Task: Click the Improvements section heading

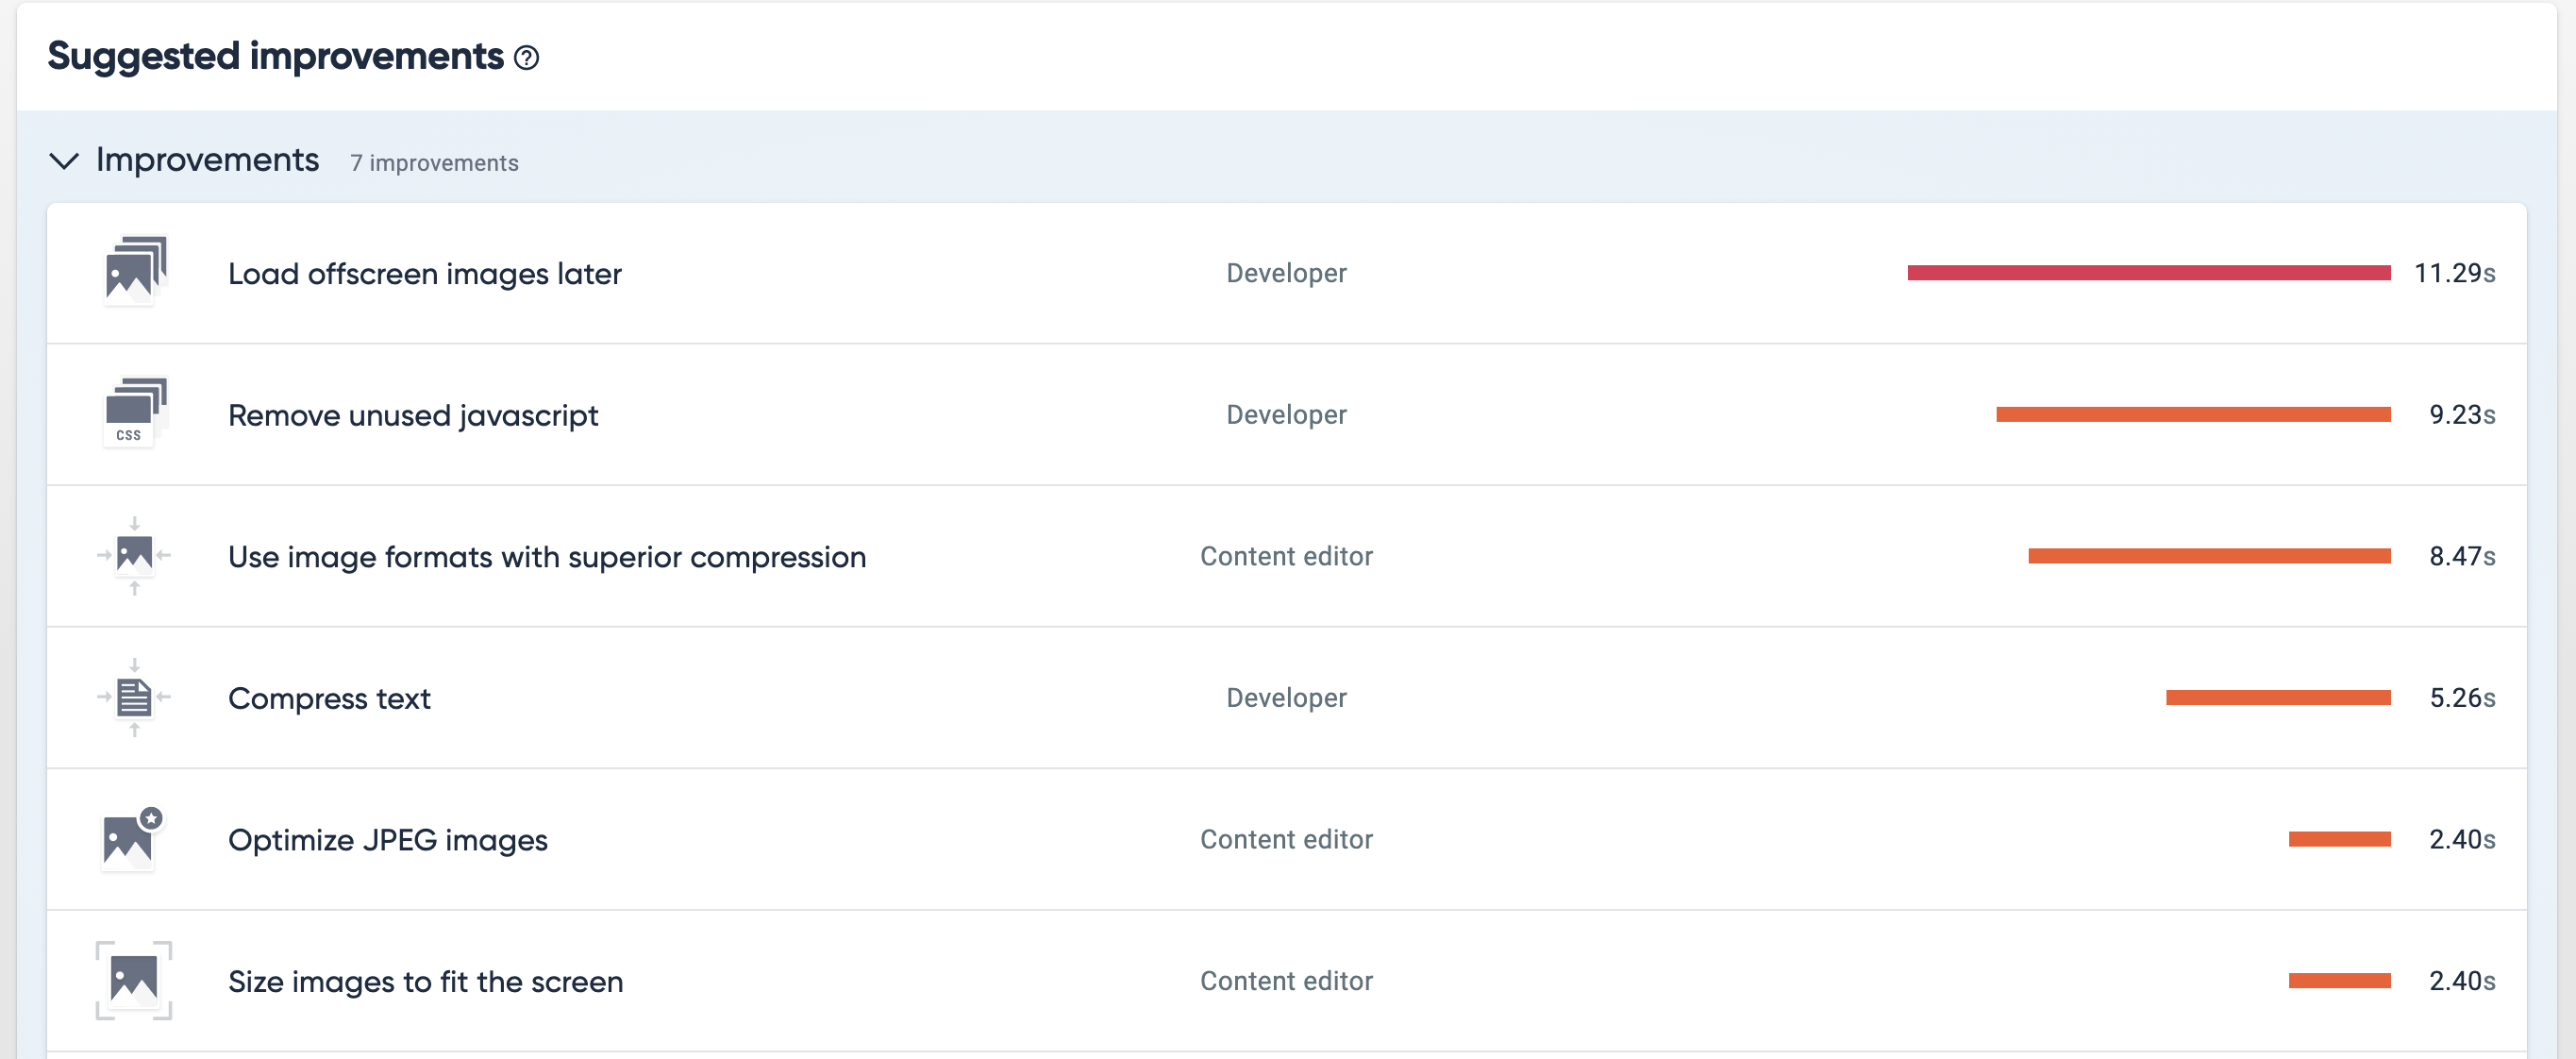Action: (207, 160)
